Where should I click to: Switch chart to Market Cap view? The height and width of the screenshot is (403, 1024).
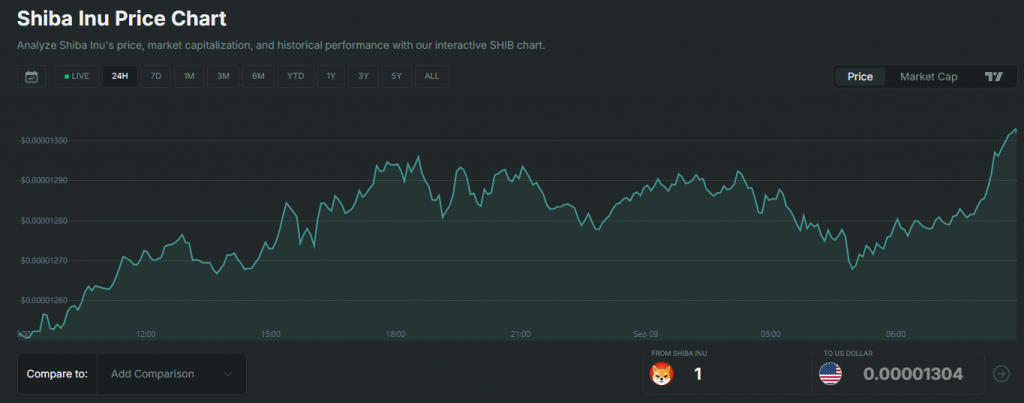(x=928, y=77)
